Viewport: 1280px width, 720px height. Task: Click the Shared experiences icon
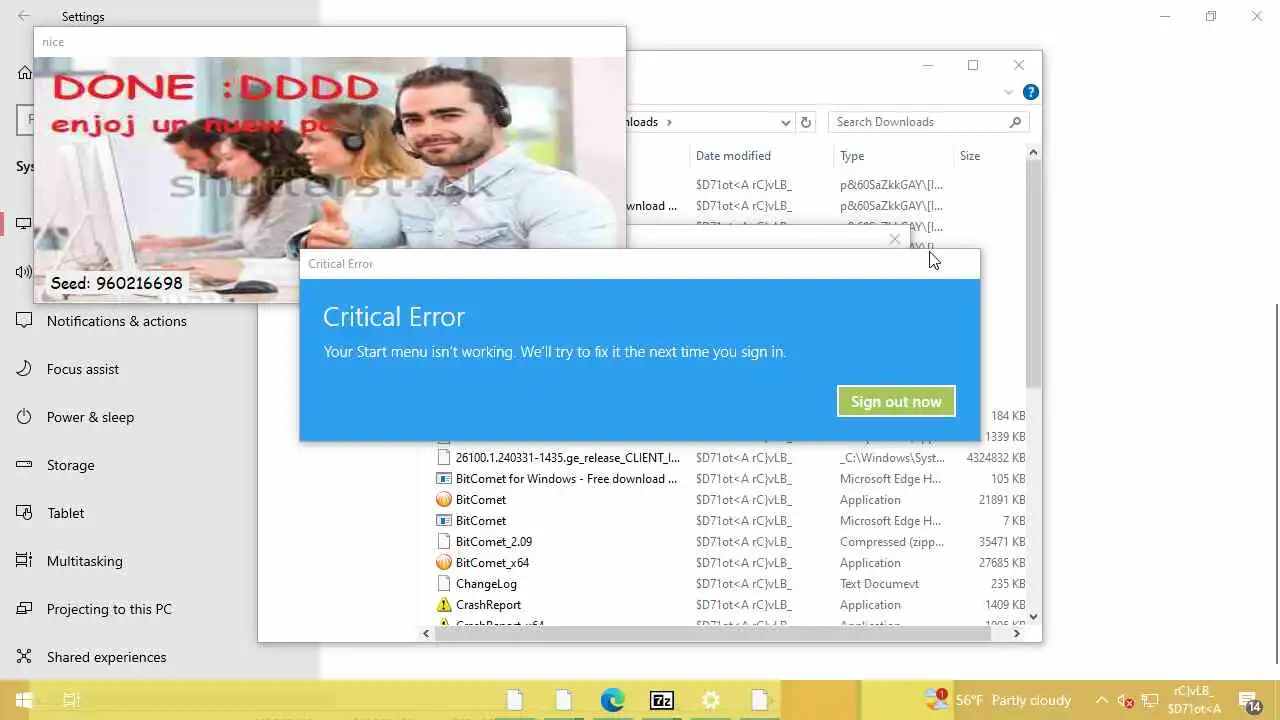click(24, 657)
